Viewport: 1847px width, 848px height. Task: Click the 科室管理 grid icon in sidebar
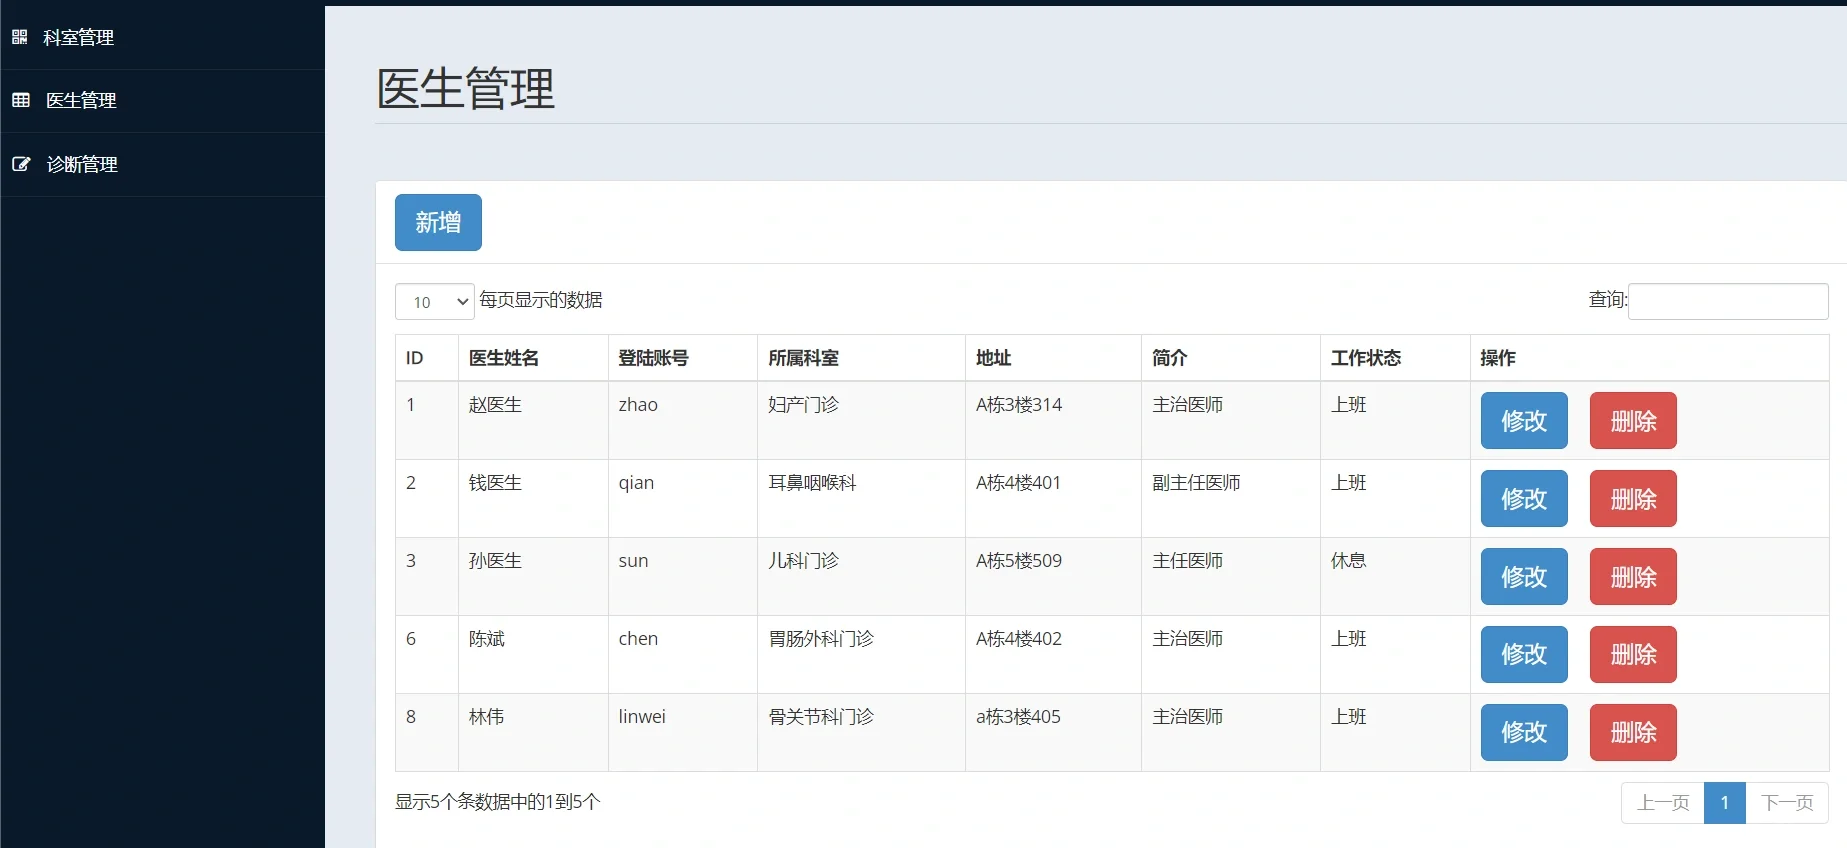pyautogui.click(x=20, y=37)
